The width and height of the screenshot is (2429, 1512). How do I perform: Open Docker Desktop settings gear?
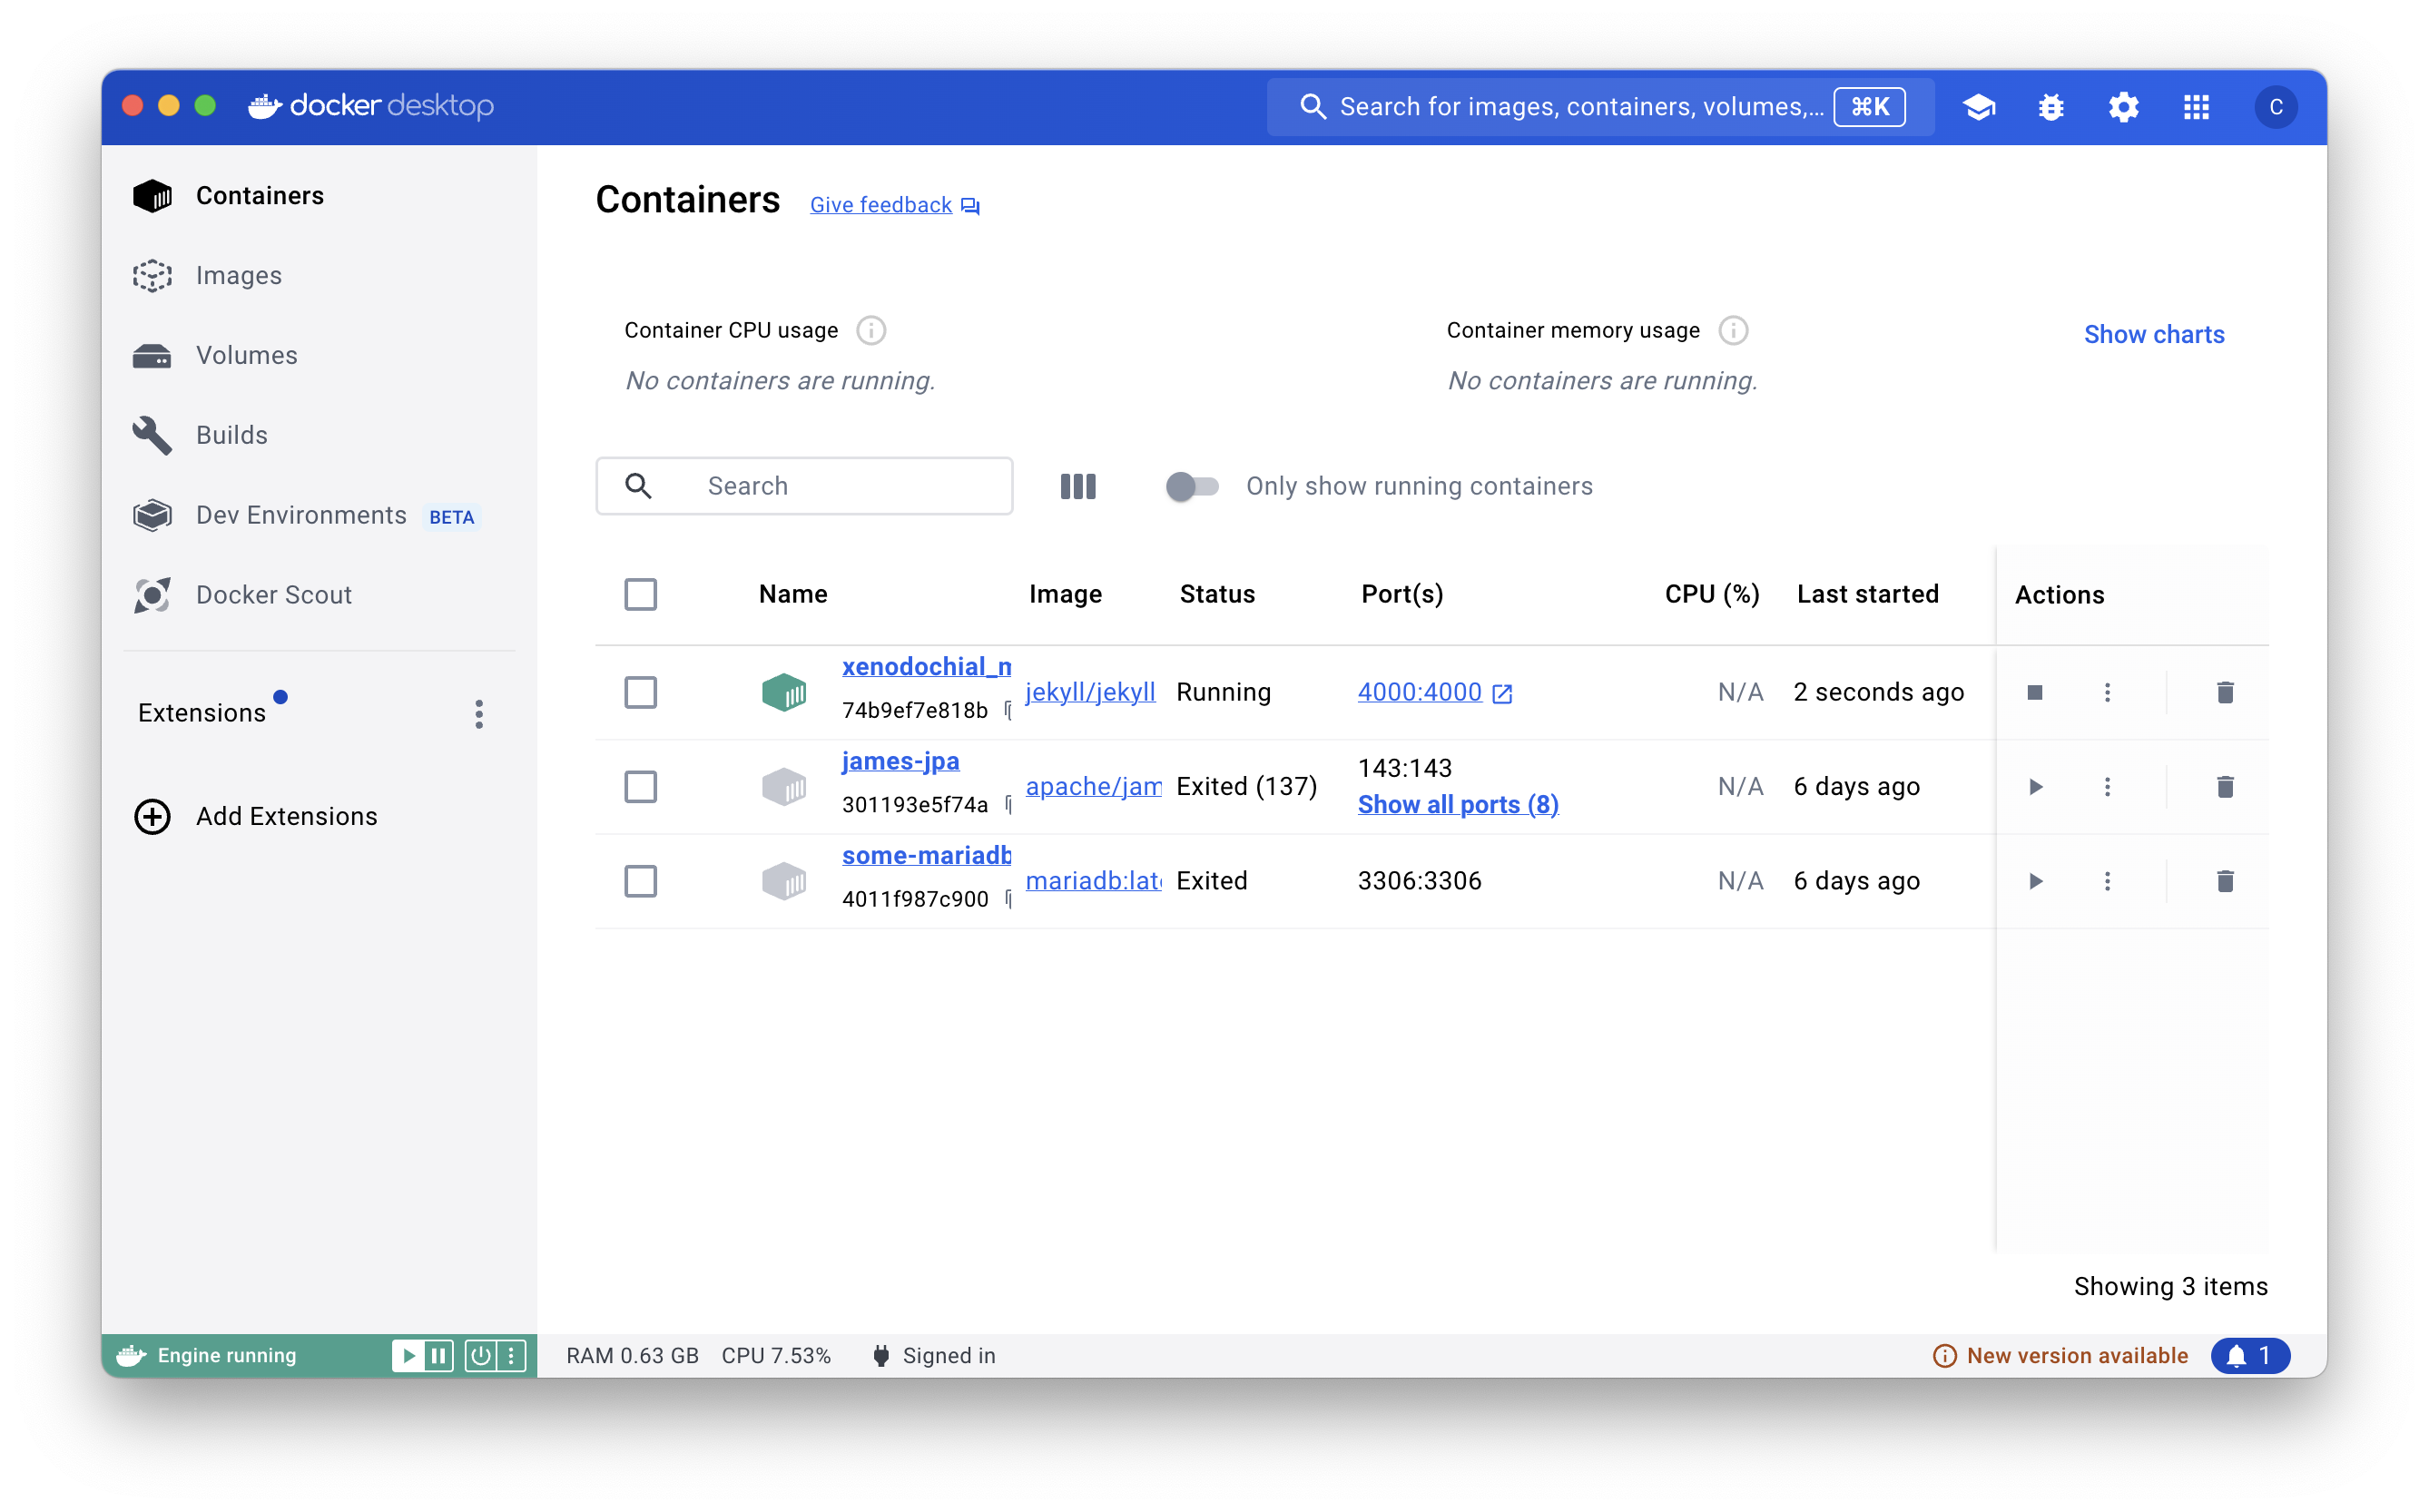2123,107
